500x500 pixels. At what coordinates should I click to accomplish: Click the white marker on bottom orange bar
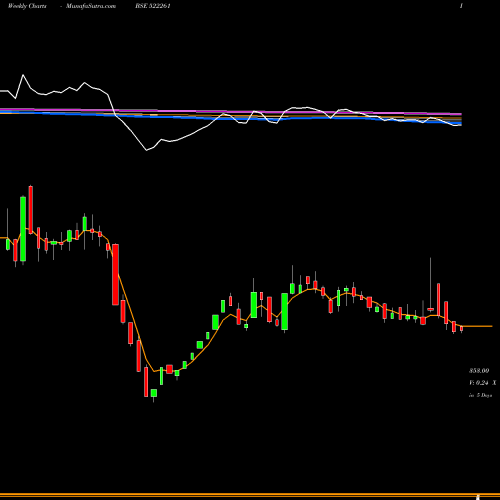coord(477,496)
